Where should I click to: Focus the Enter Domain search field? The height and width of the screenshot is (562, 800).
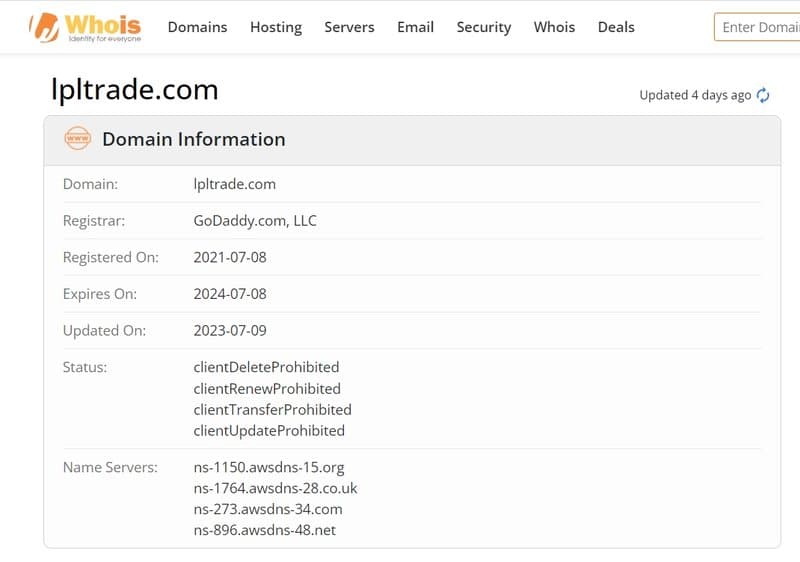(757, 27)
